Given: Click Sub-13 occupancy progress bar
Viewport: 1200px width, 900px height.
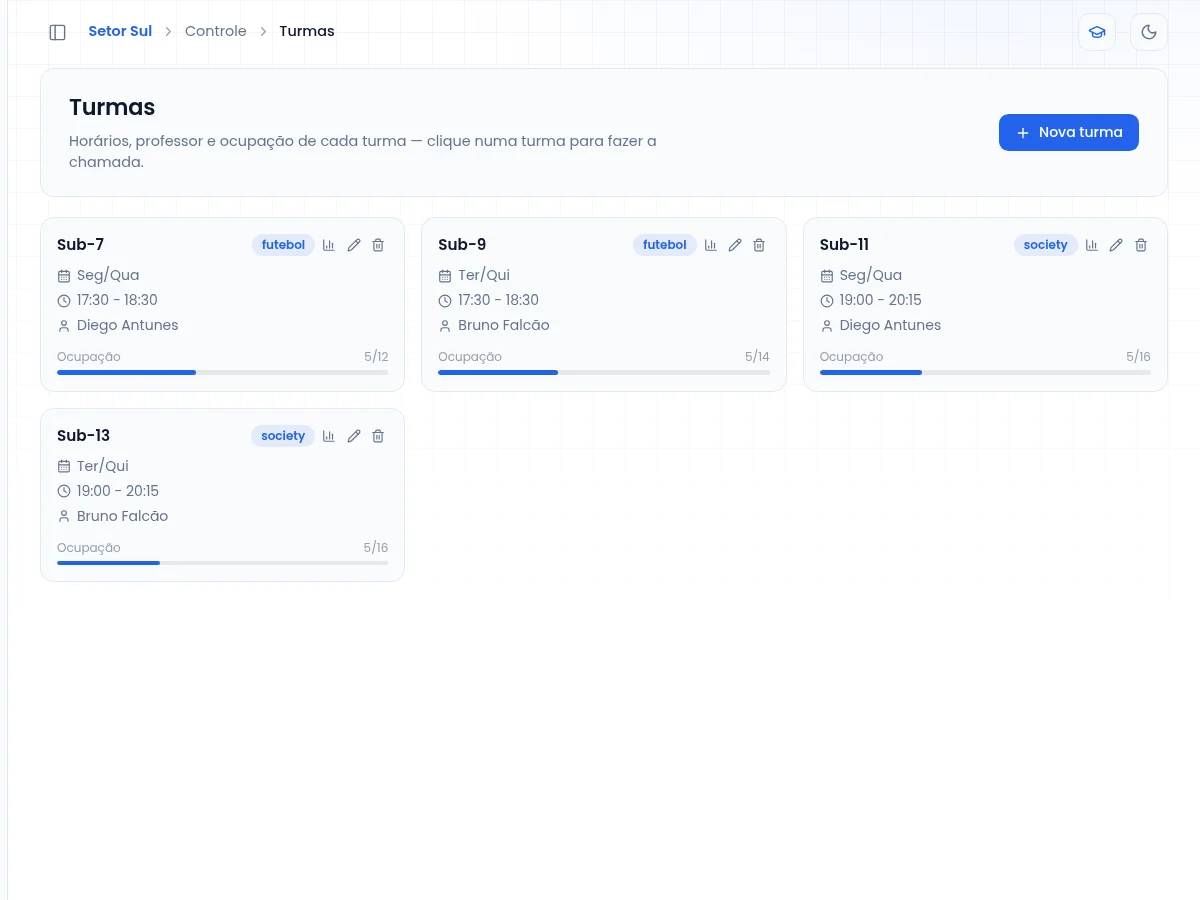Looking at the screenshot, I should pyautogui.click(x=222, y=563).
